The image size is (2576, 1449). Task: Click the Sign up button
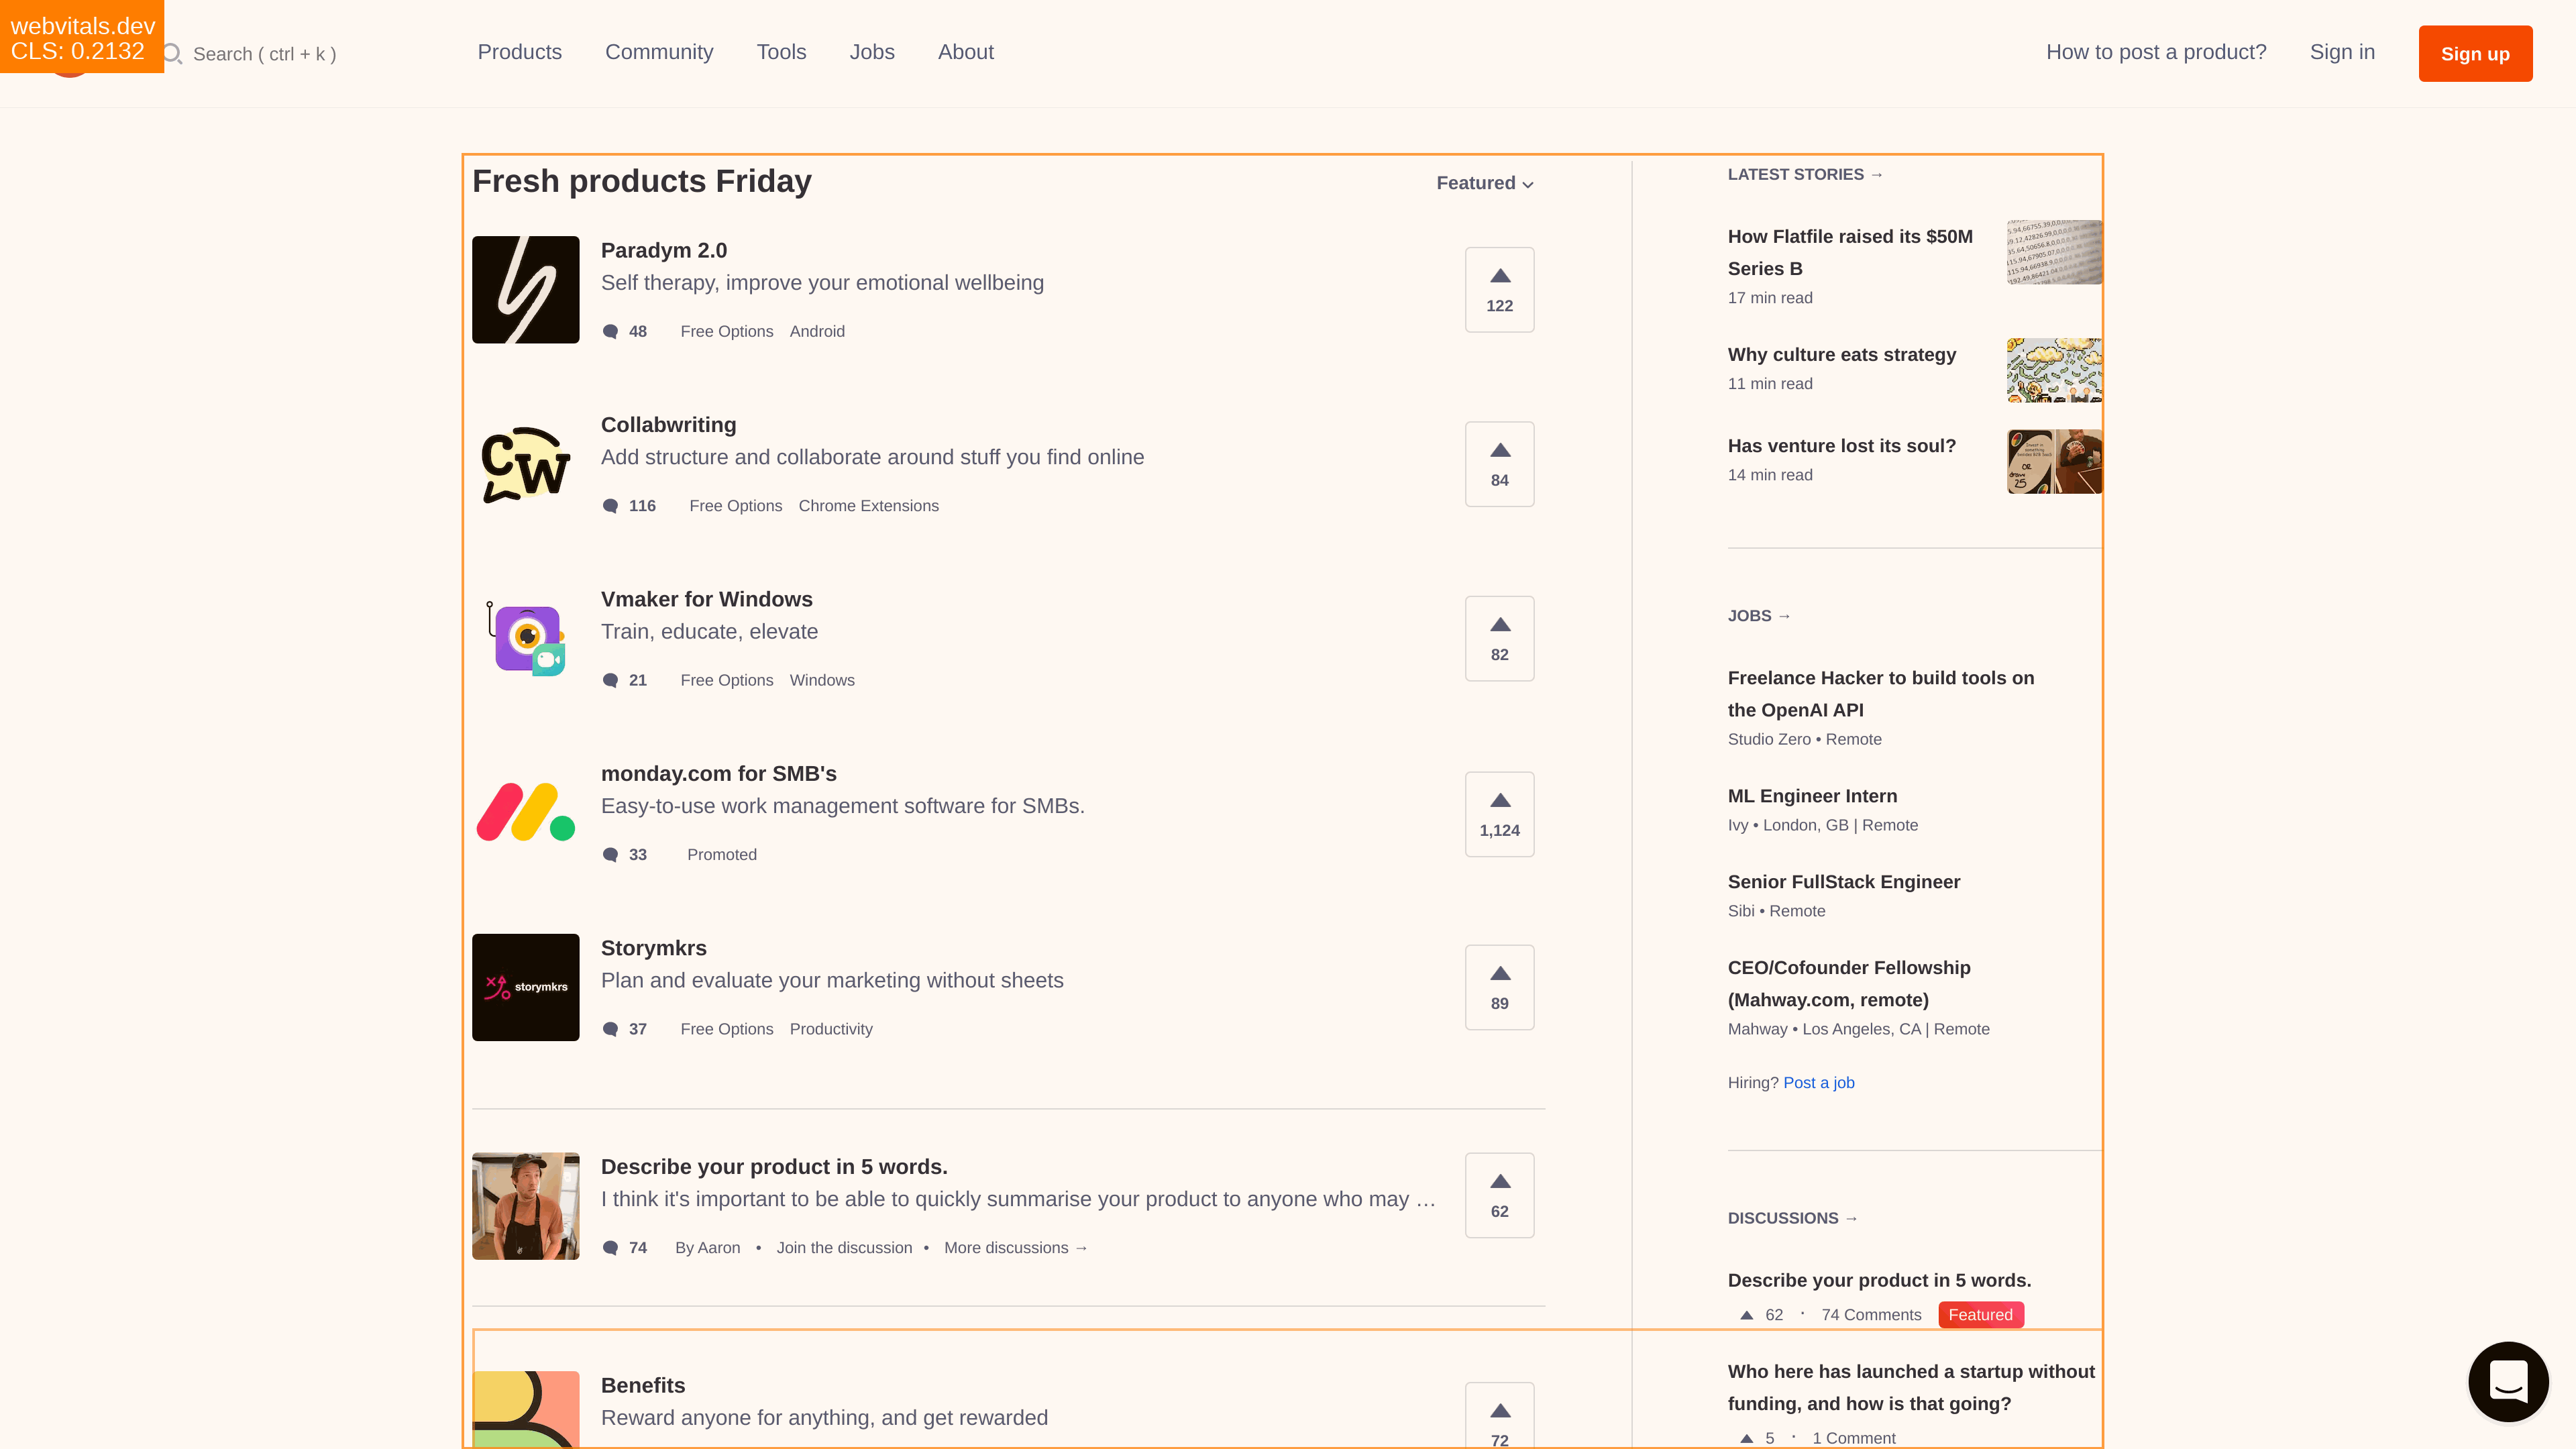[x=2475, y=54]
